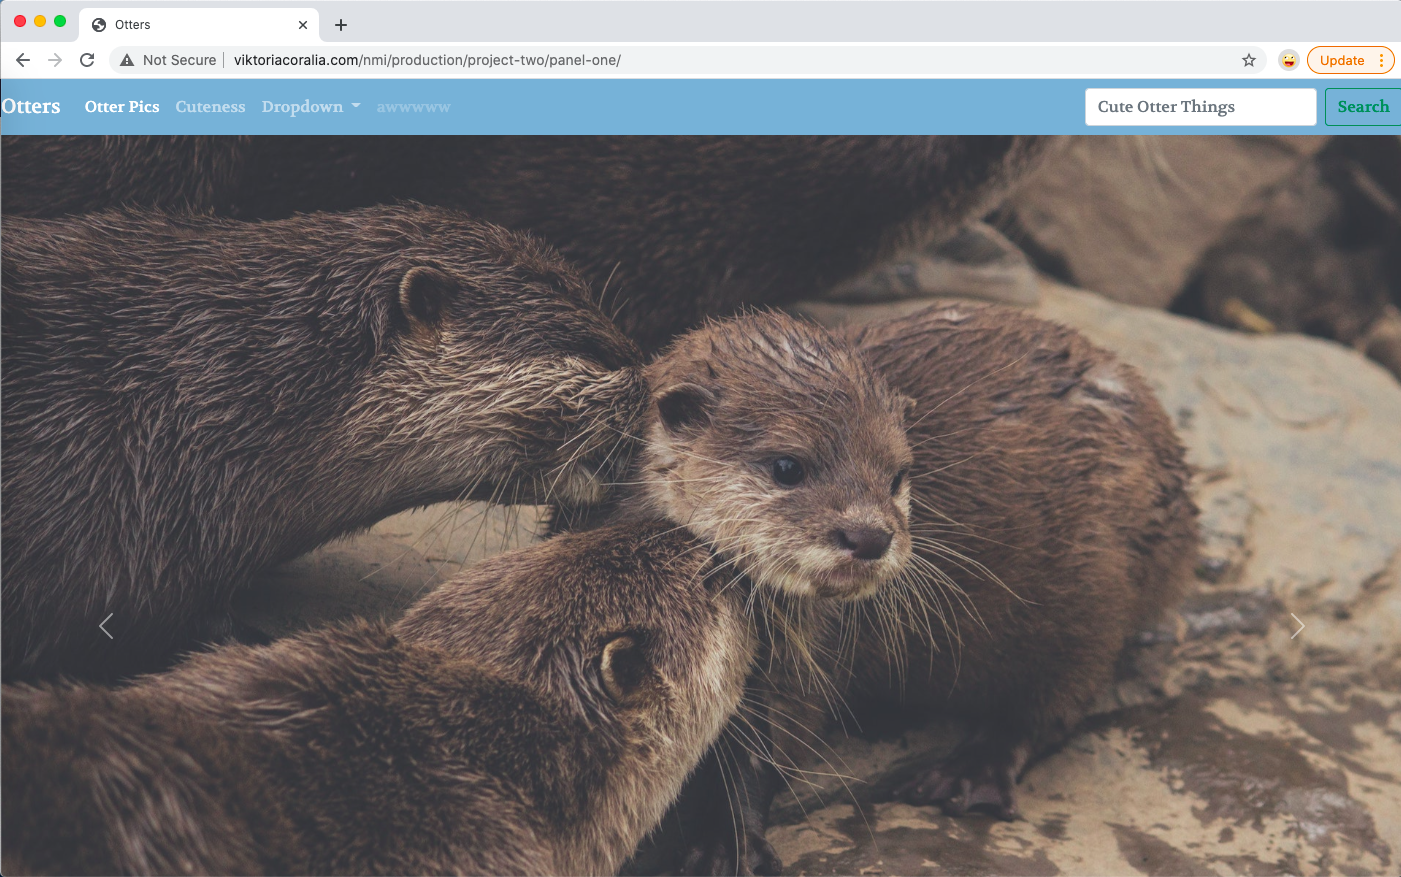Click the disabled awwwww link
Viewport: 1401px width, 877px height.
pyautogui.click(x=413, y=107)
